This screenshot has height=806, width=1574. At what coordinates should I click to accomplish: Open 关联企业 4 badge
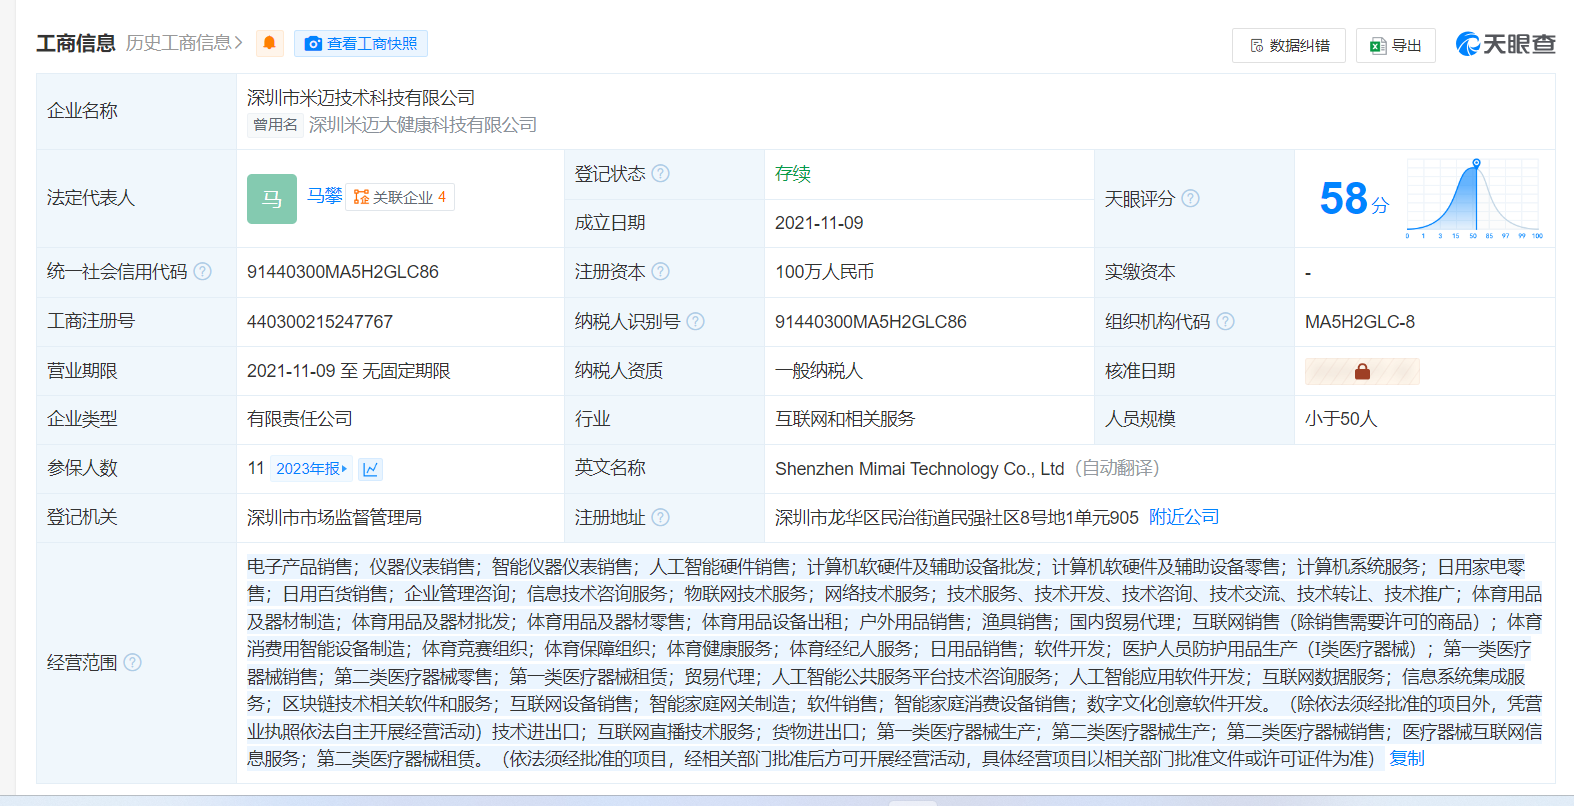tap(400, 197)
